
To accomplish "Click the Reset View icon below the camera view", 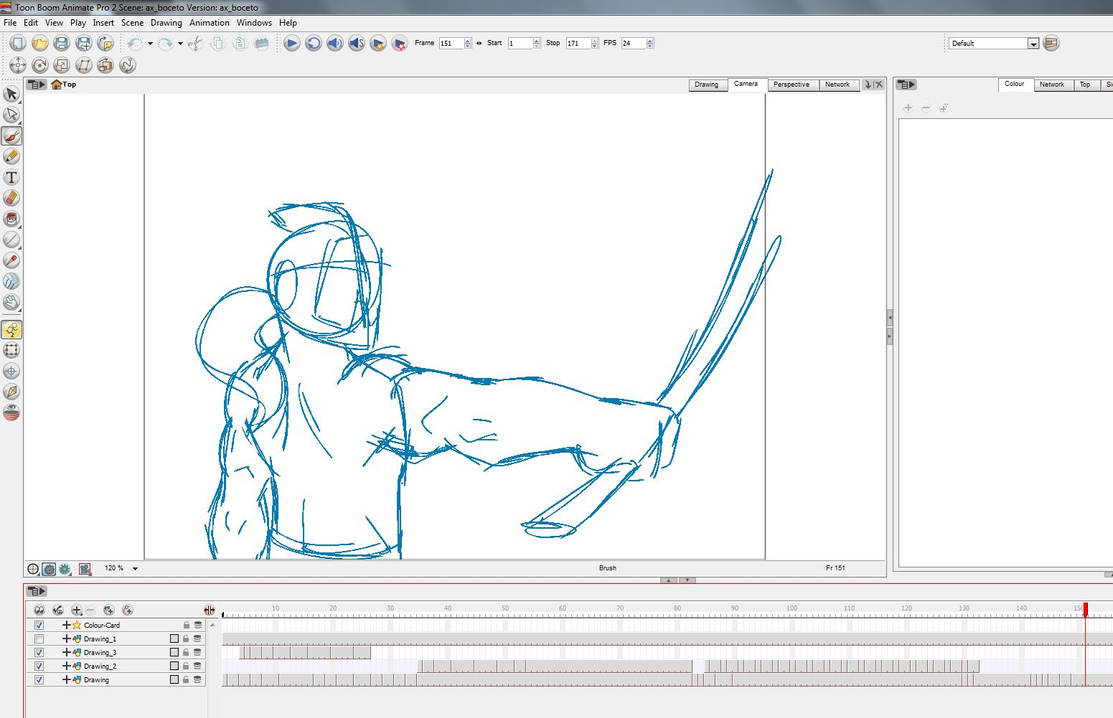I will coord(33,569).
